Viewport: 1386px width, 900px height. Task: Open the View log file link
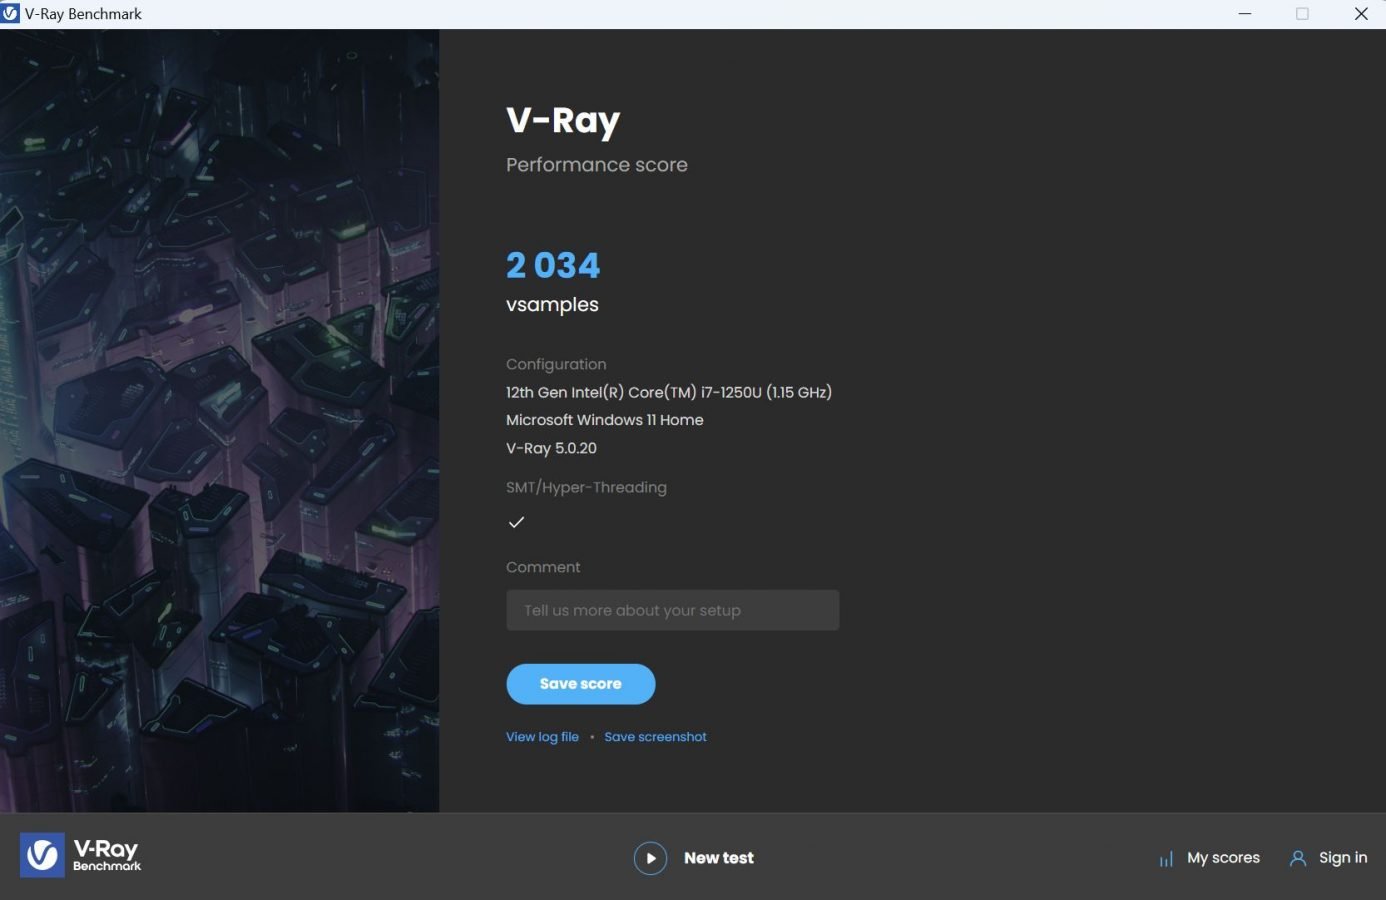(542, 737)
